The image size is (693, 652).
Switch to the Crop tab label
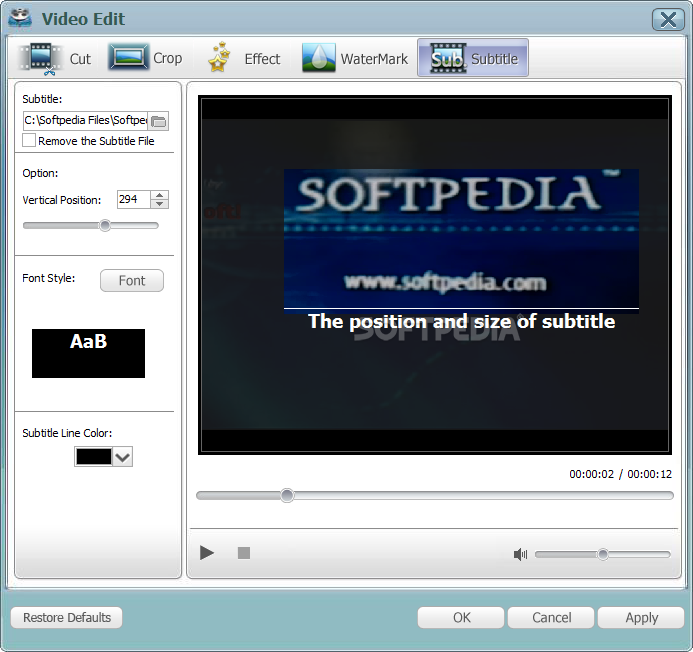pyautogui.click(x=168, y=58)
